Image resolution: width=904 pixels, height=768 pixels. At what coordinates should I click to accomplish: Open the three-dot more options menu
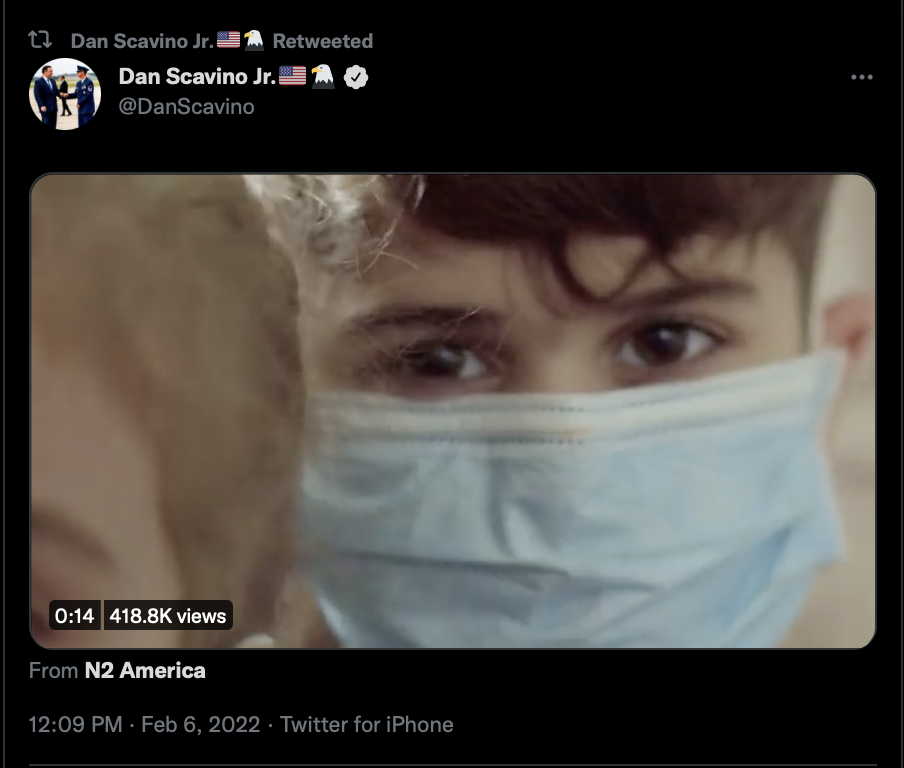coord(861,77)
